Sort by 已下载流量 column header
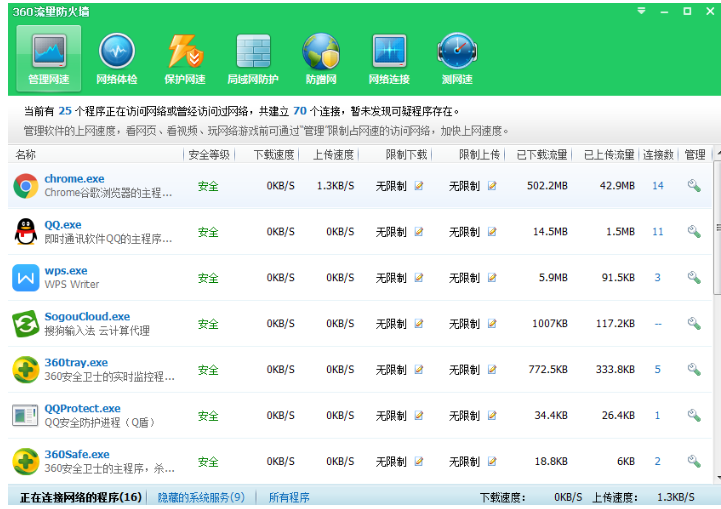This screenshot has width=721, height=509. [541, 155]
